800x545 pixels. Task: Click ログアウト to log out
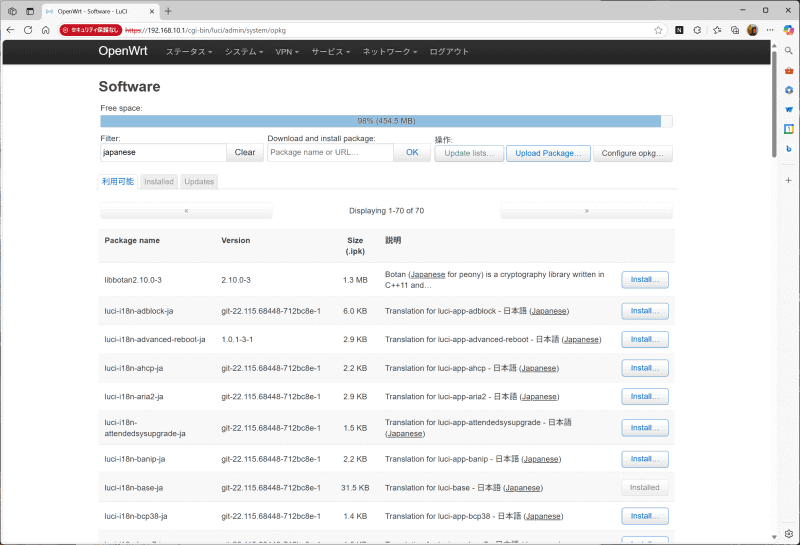[448, 52]
